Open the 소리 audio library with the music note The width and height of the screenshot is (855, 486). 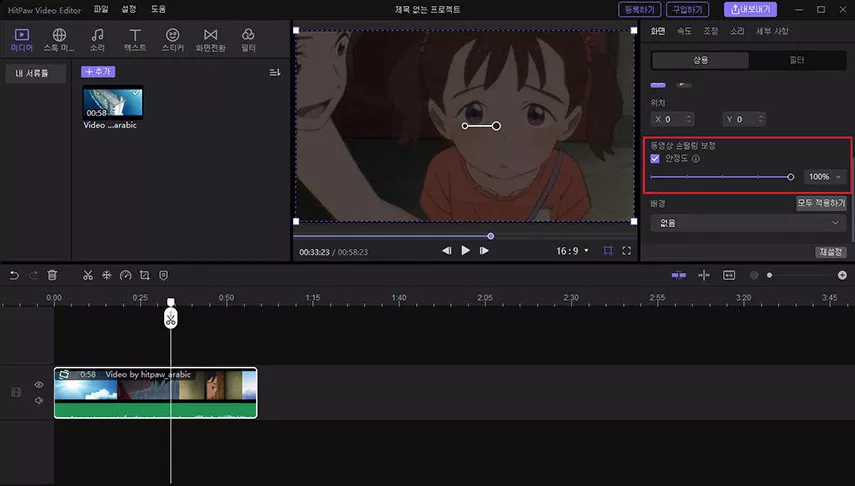click(97, 40)
